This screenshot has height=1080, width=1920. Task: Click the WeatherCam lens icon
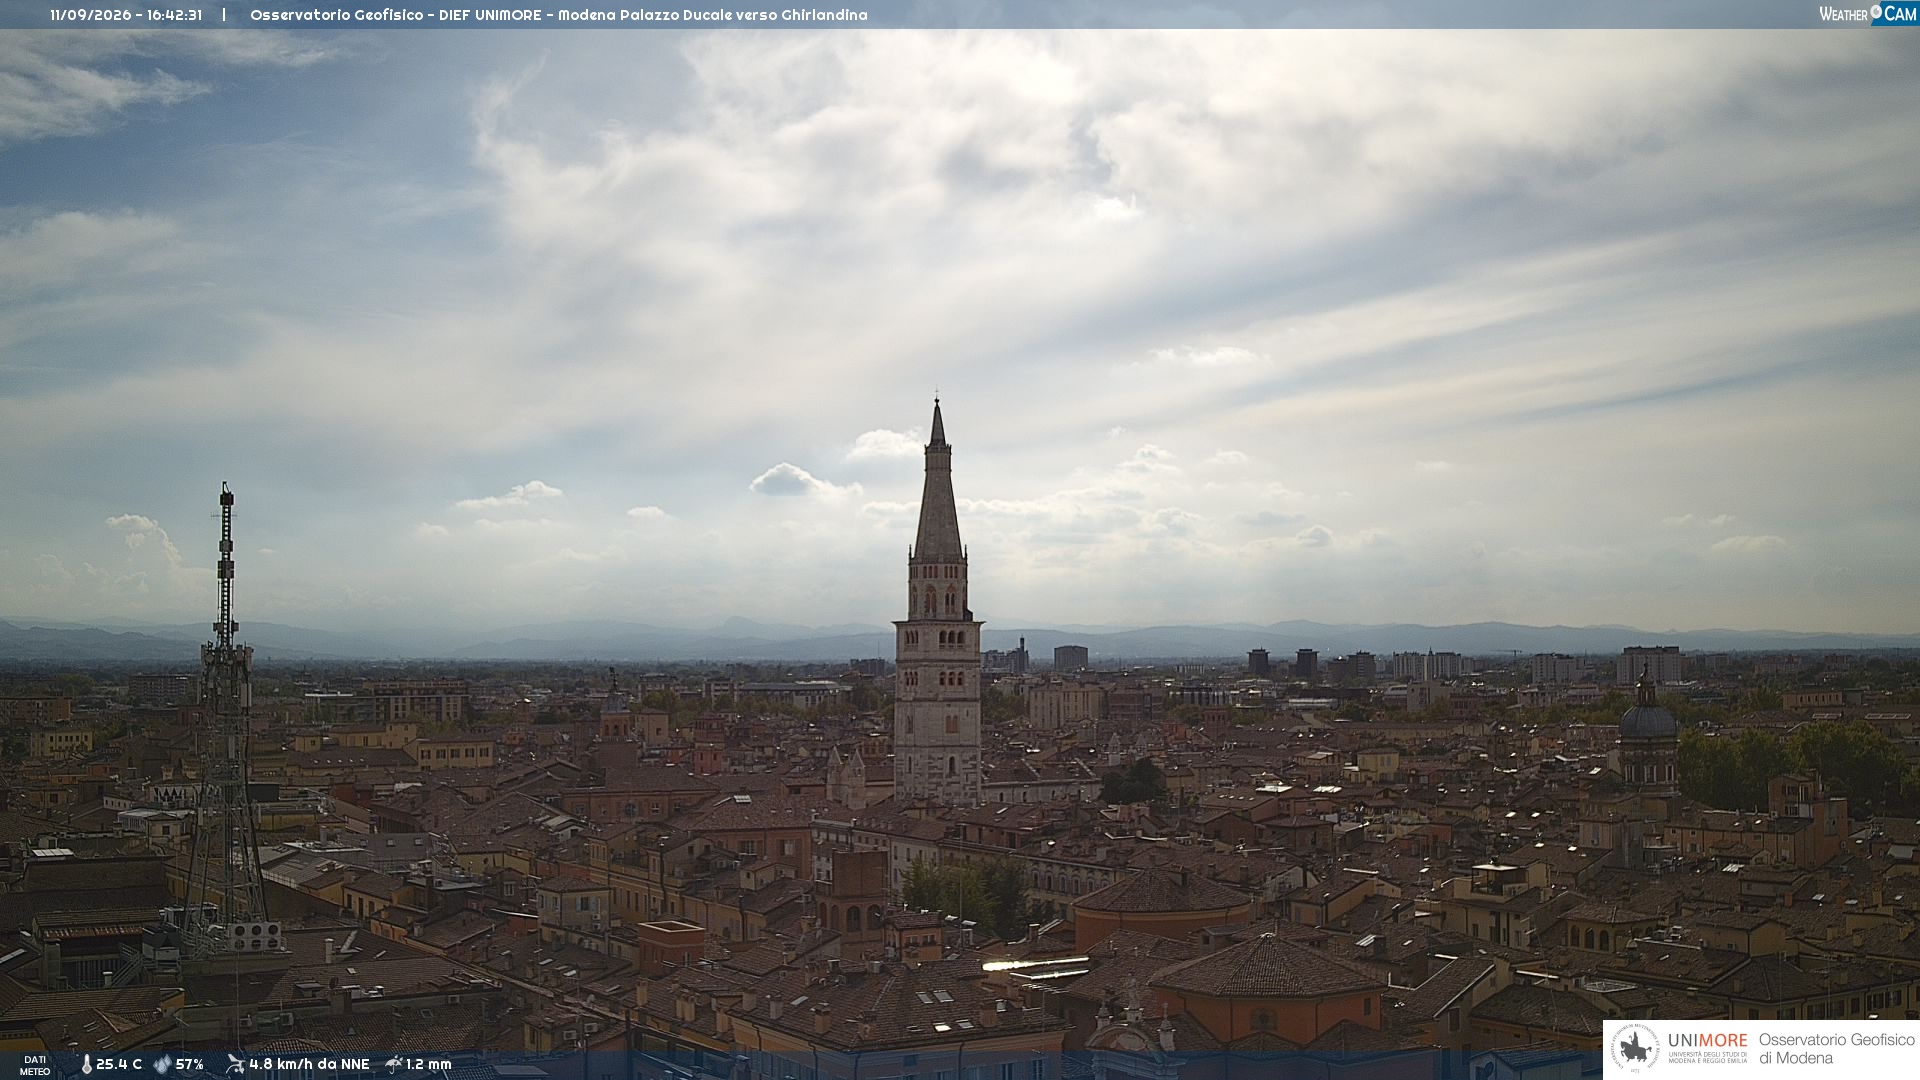pos(1876,13)
